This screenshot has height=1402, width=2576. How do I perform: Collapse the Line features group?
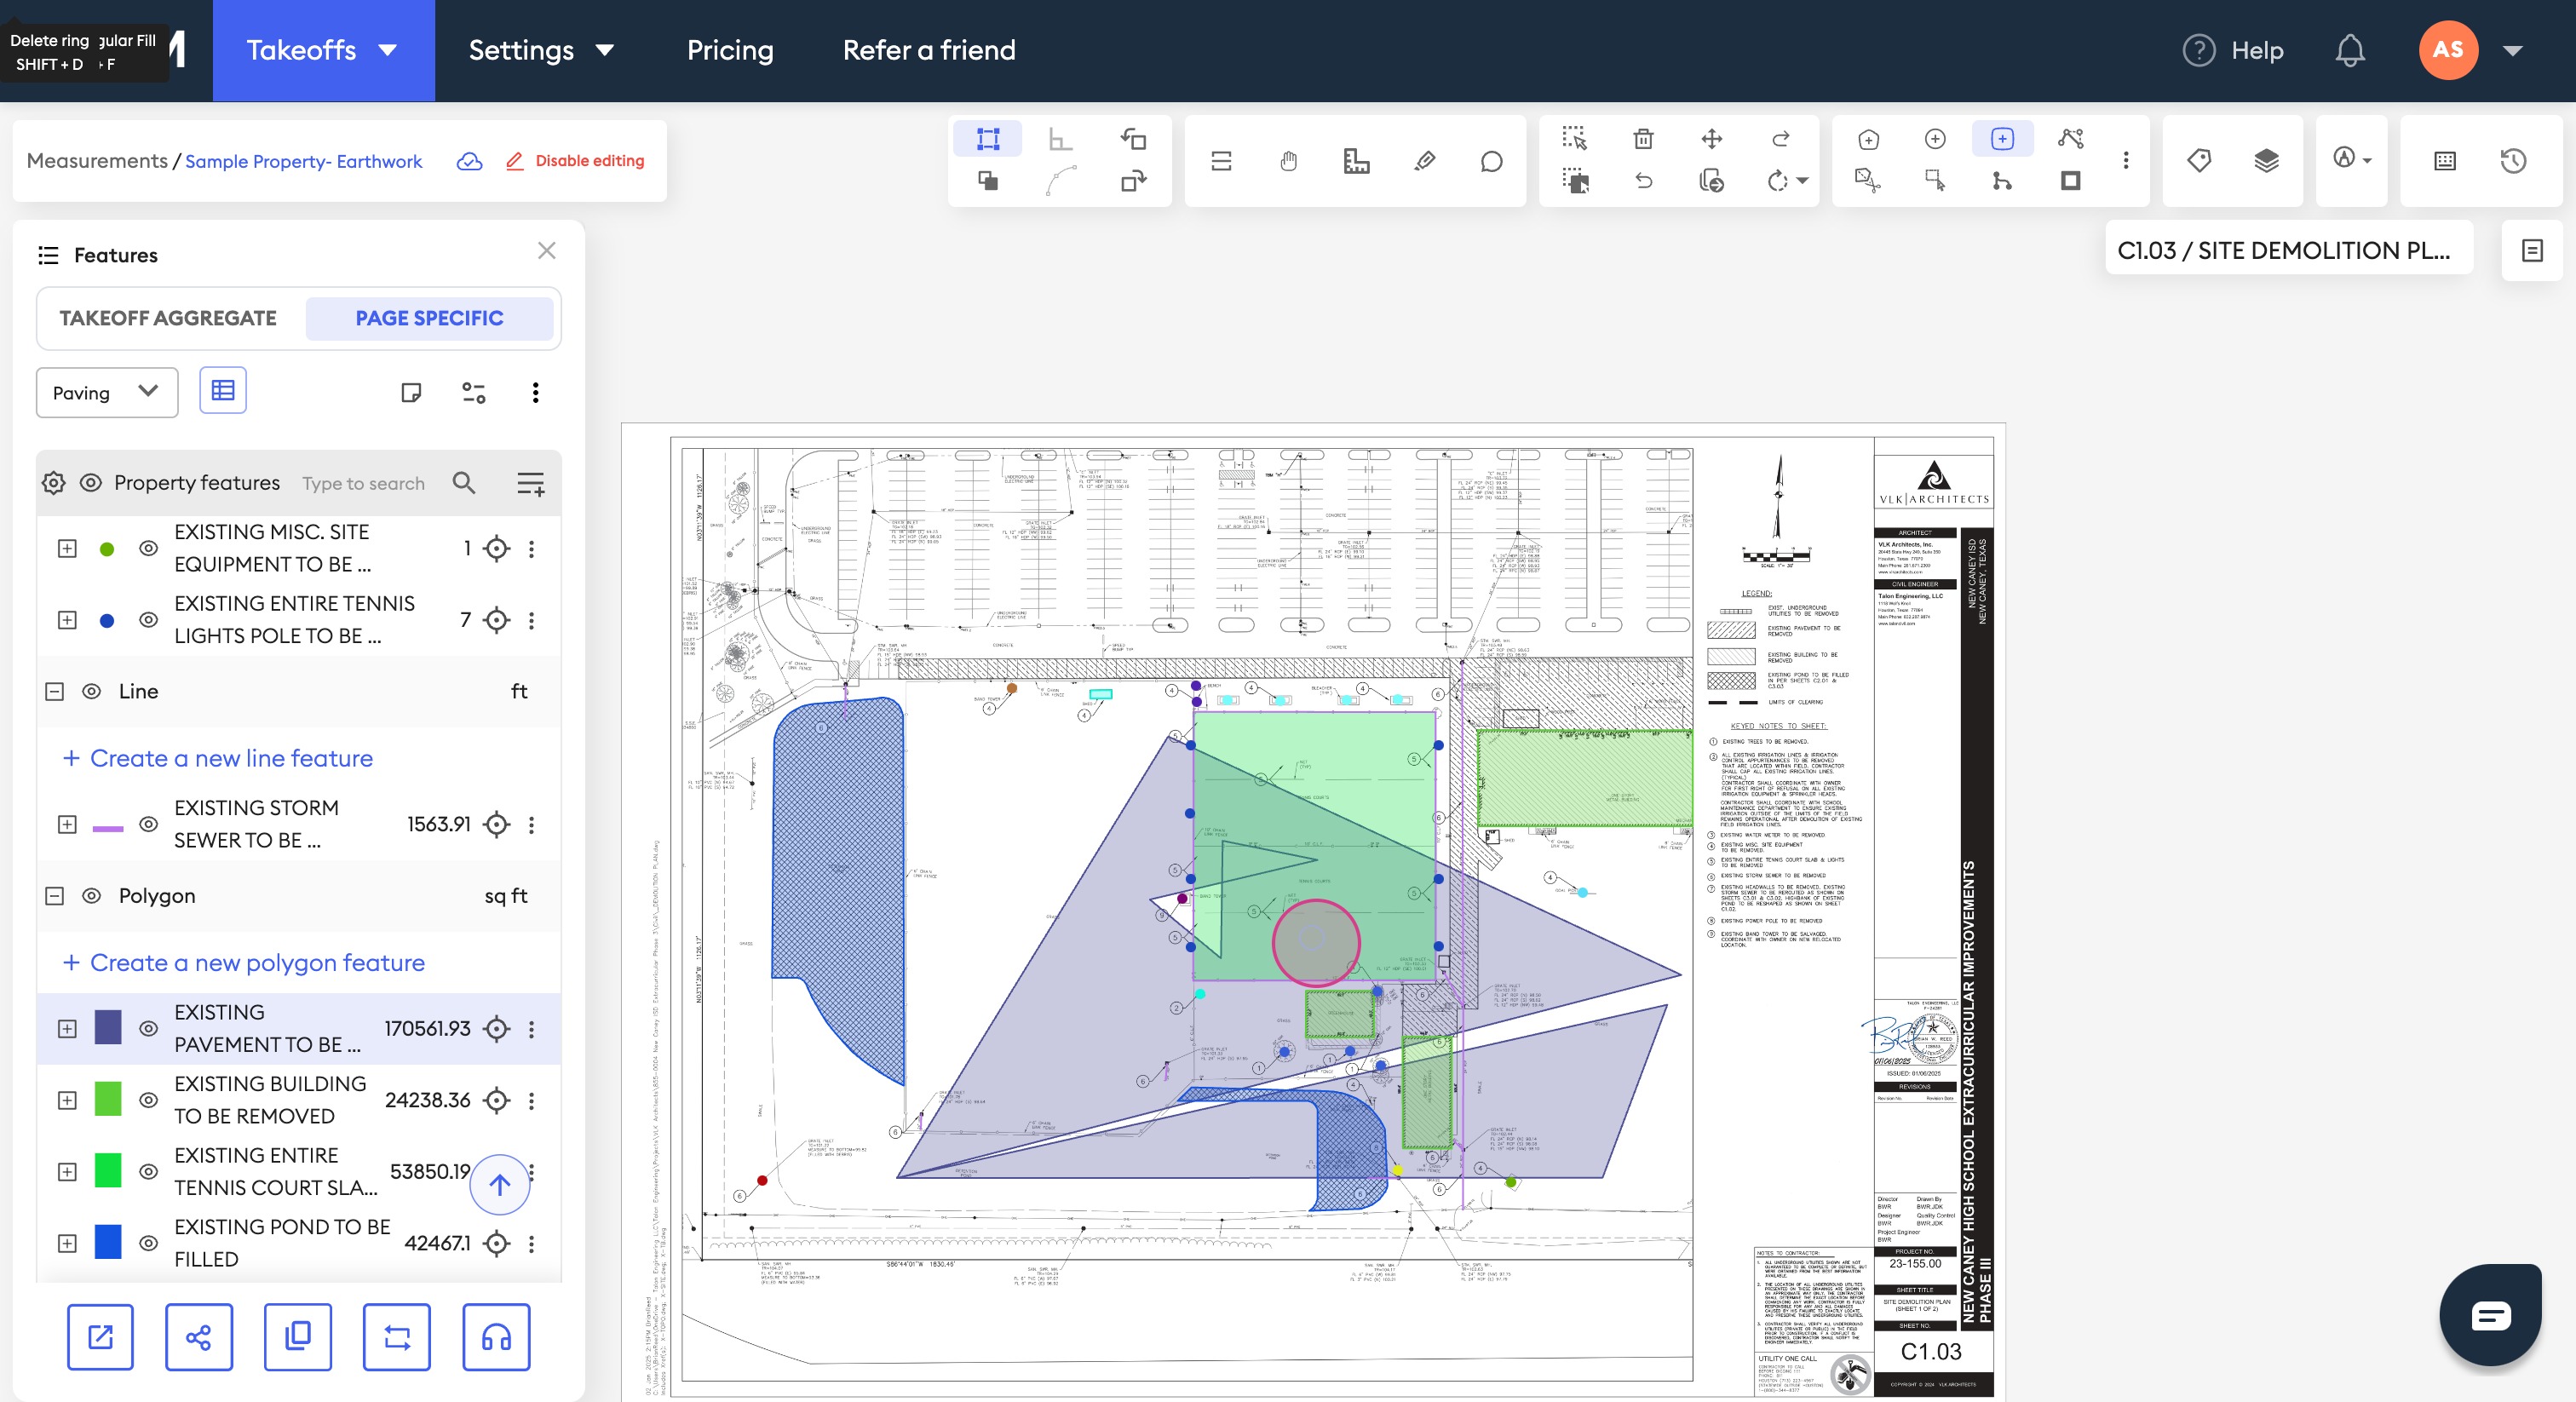coord(55,691)
